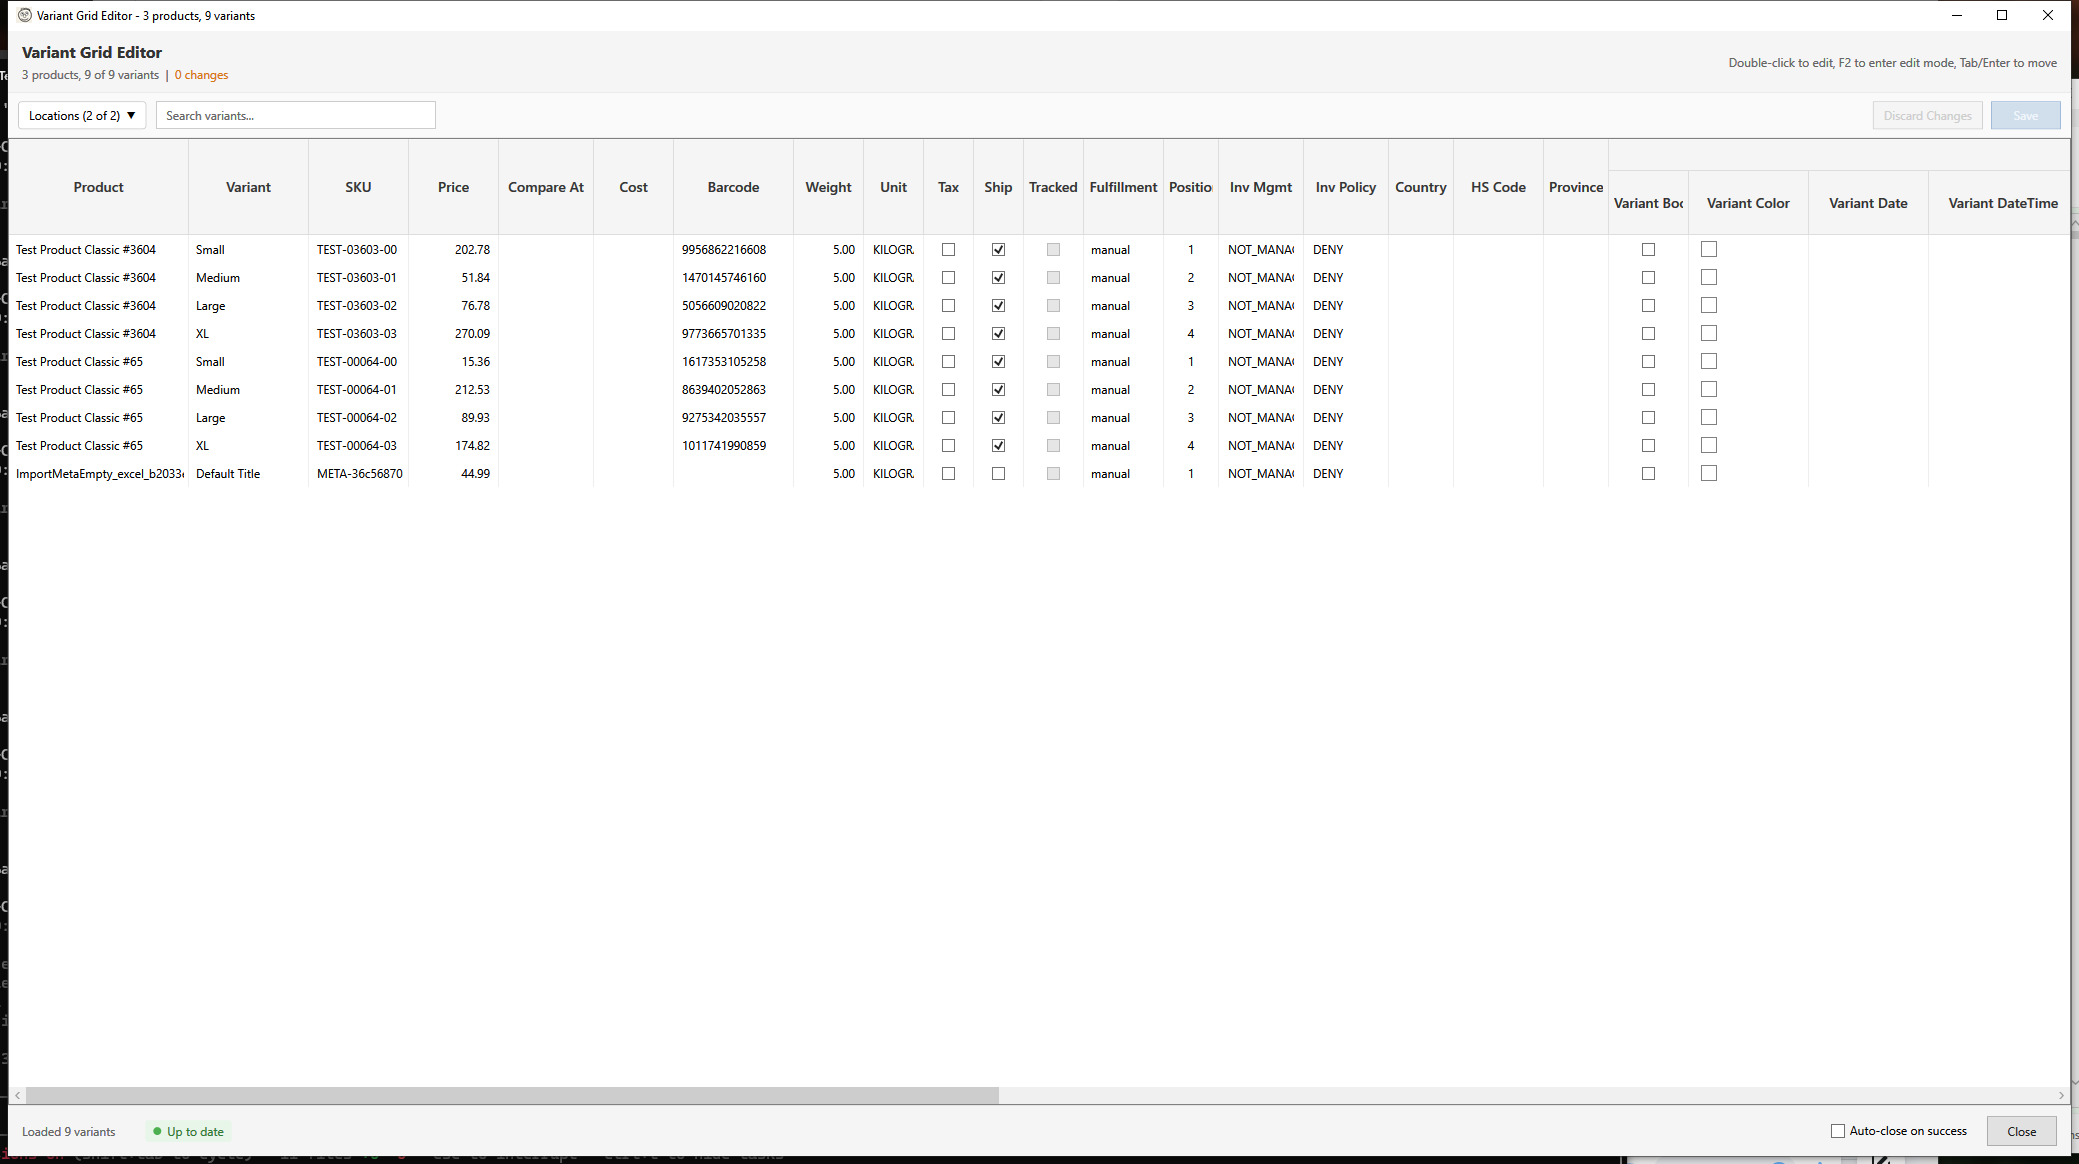Click the Save button
The height and width of the screenshot is (1164, 2079).
2025,114
